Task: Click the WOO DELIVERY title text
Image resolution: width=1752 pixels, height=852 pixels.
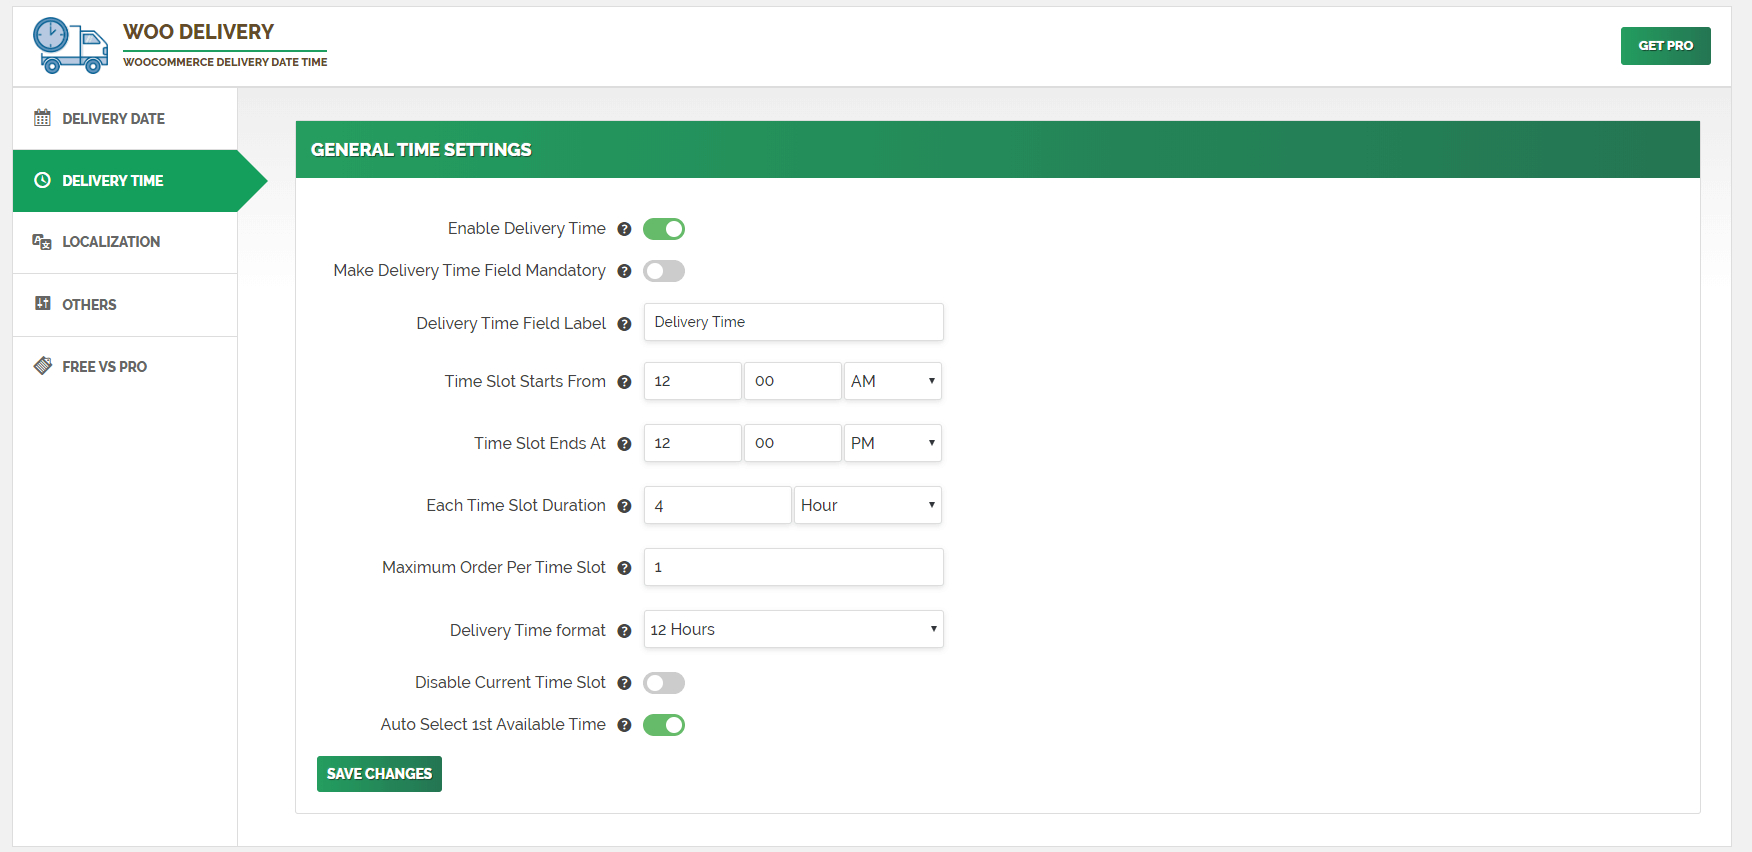Action: pyautogui.click(x=198, y=32)
